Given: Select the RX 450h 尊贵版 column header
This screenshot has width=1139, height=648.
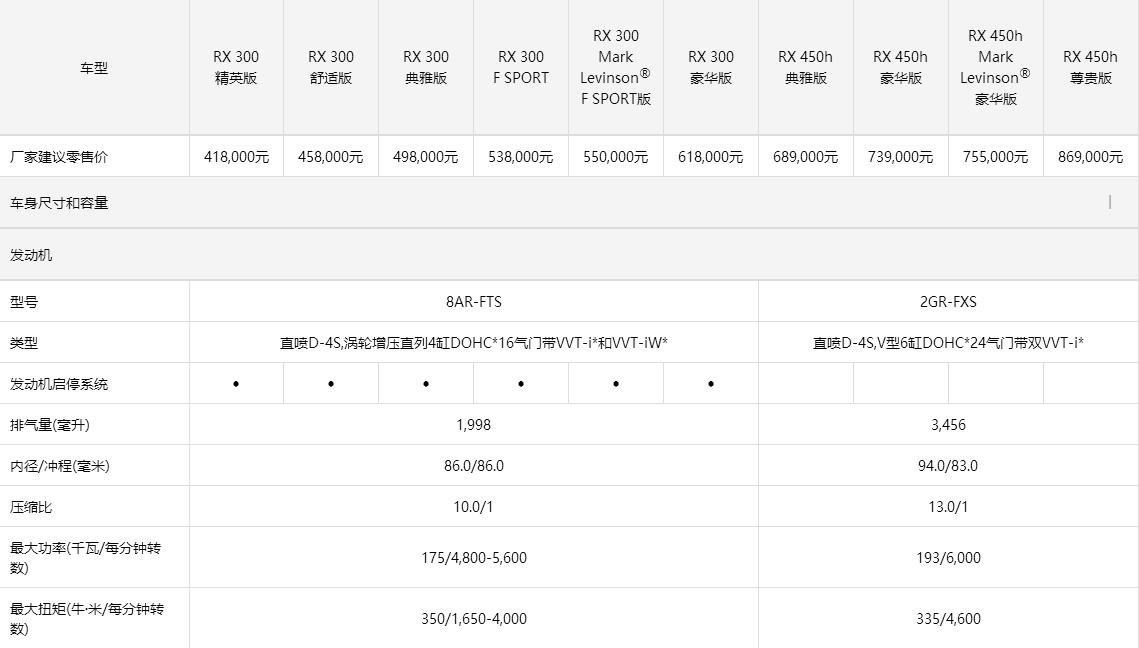Looking at the screenshot, I should (x=1091, y=68).
